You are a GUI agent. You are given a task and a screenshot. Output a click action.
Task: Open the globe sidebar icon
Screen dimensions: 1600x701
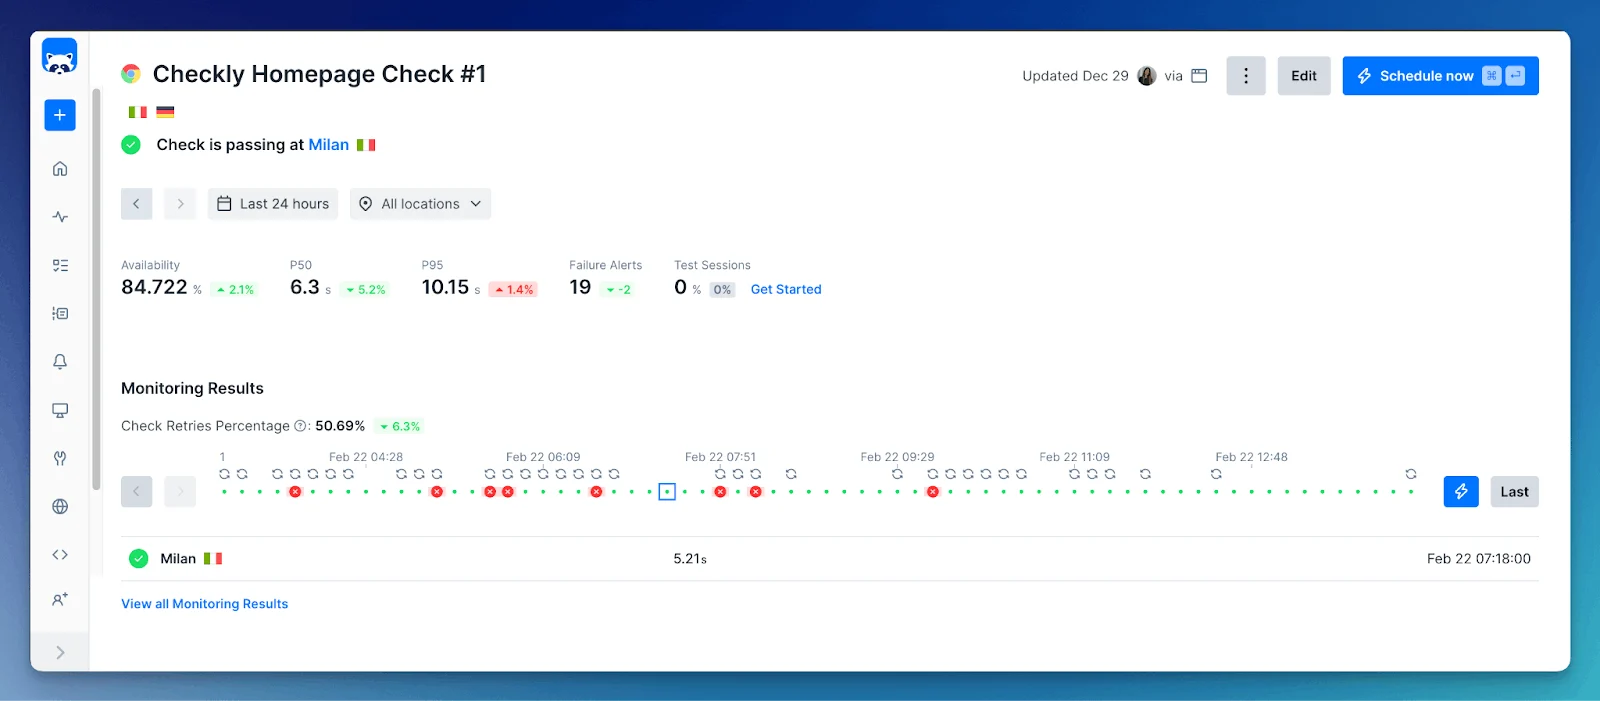[x=60, y=506]
